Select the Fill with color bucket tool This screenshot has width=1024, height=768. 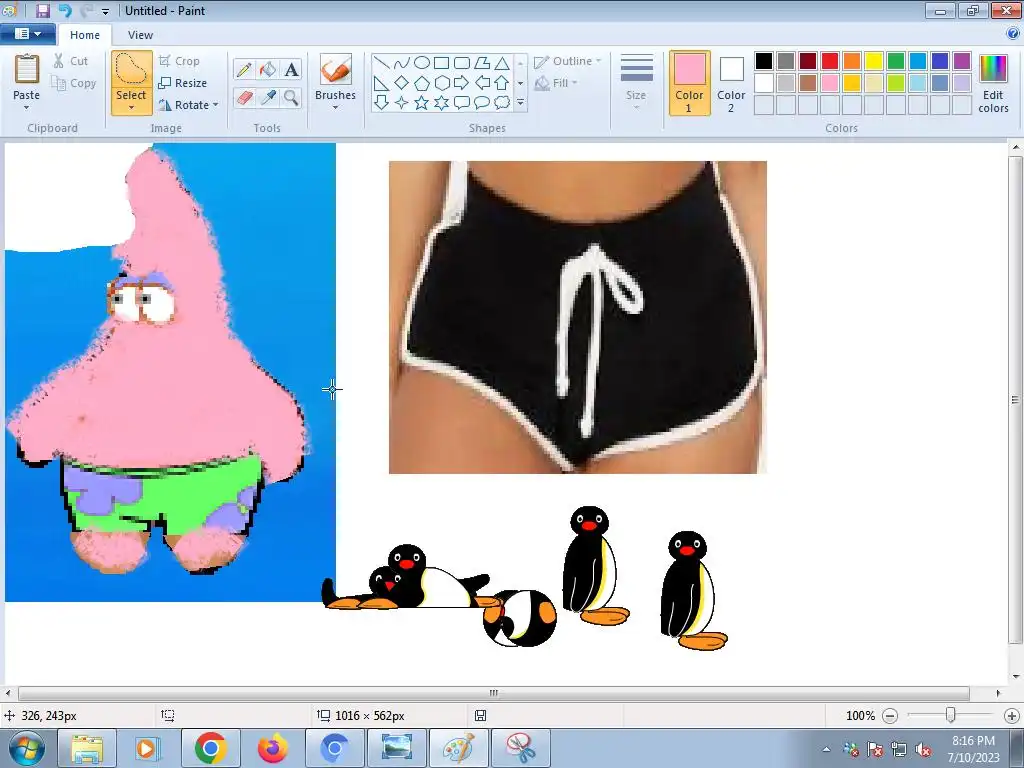268,69
